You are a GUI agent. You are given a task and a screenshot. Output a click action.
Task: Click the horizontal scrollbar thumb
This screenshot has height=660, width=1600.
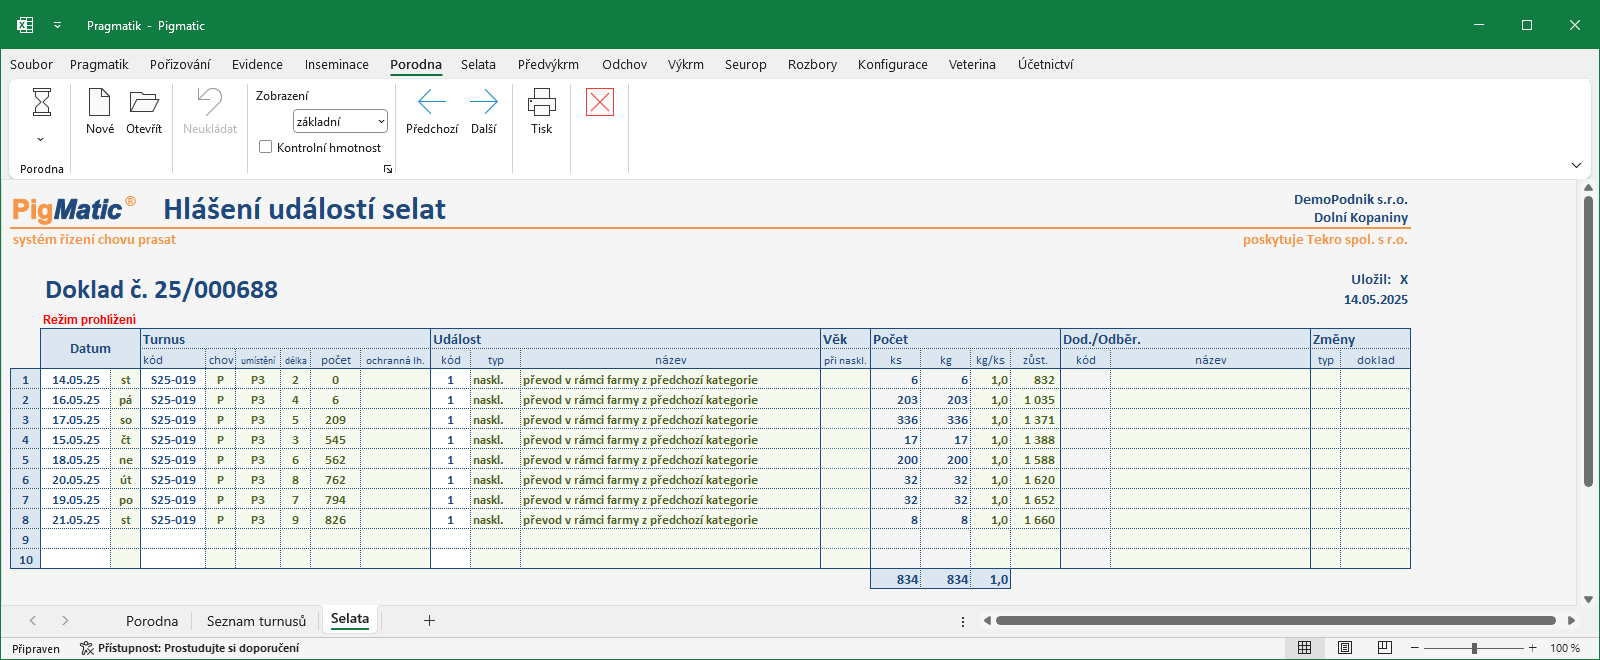(x=1276, y=621)
